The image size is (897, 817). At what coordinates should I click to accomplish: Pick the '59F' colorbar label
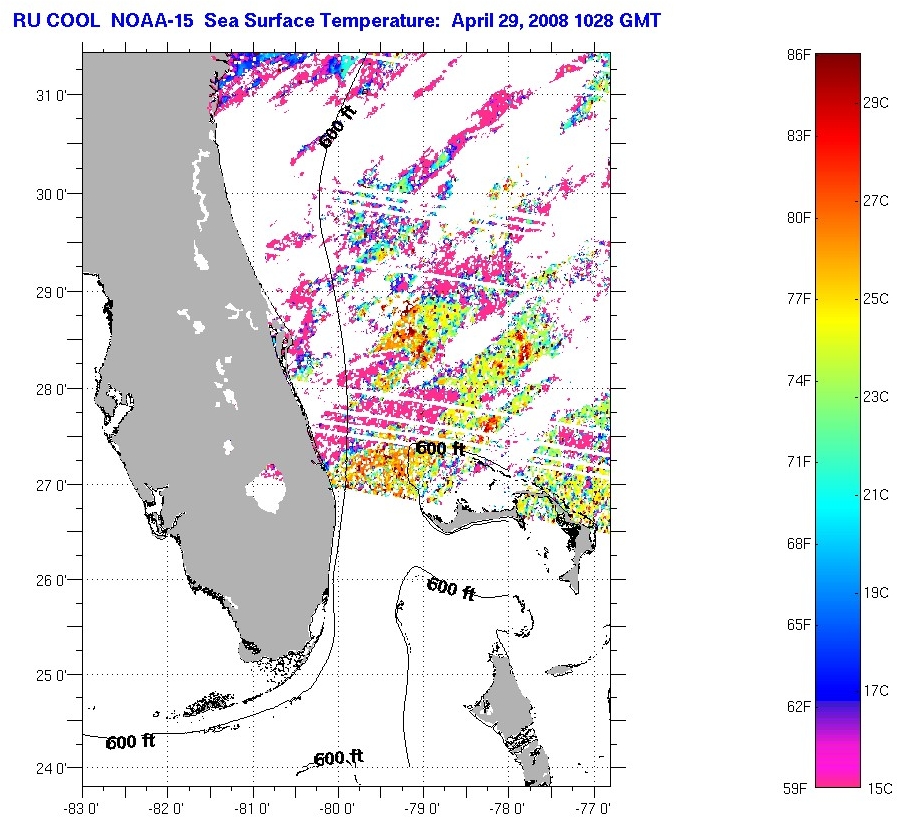pyautogui.click(x=796, y=789)
